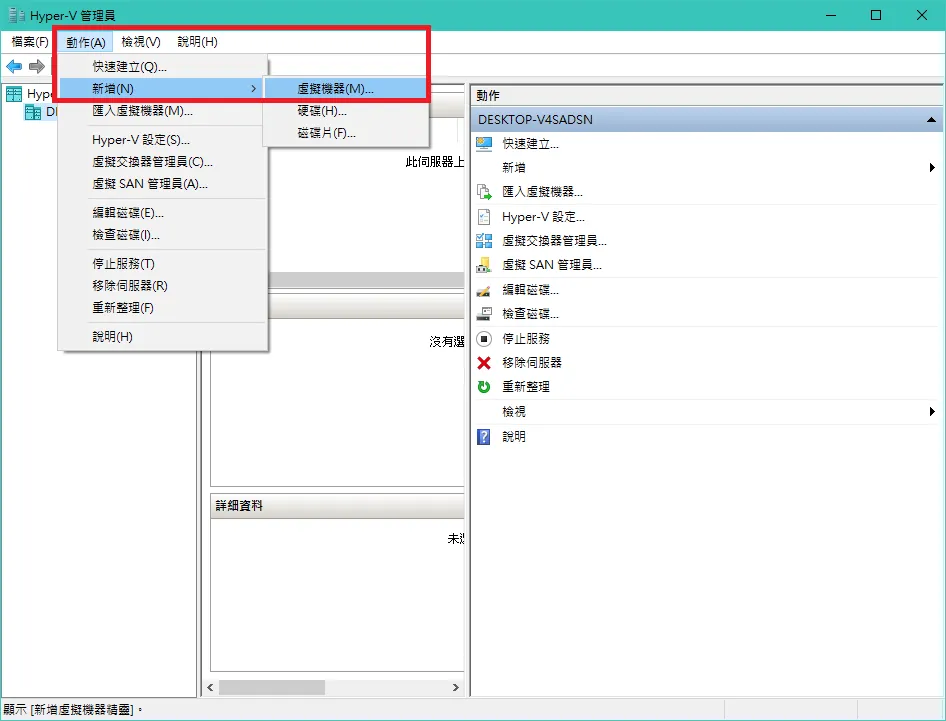The image size is (946, 721).
Task: Close the Hyper-V Manager window
Action: pyautogui.click(x=922, y=15)
